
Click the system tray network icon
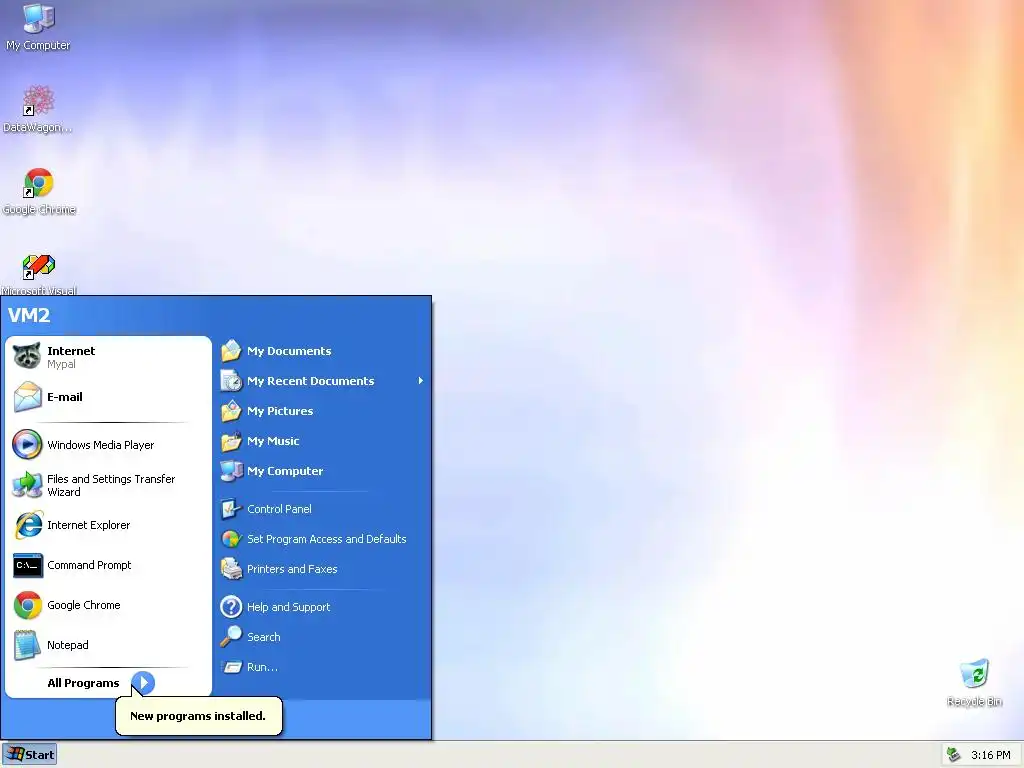click(953, 755)
